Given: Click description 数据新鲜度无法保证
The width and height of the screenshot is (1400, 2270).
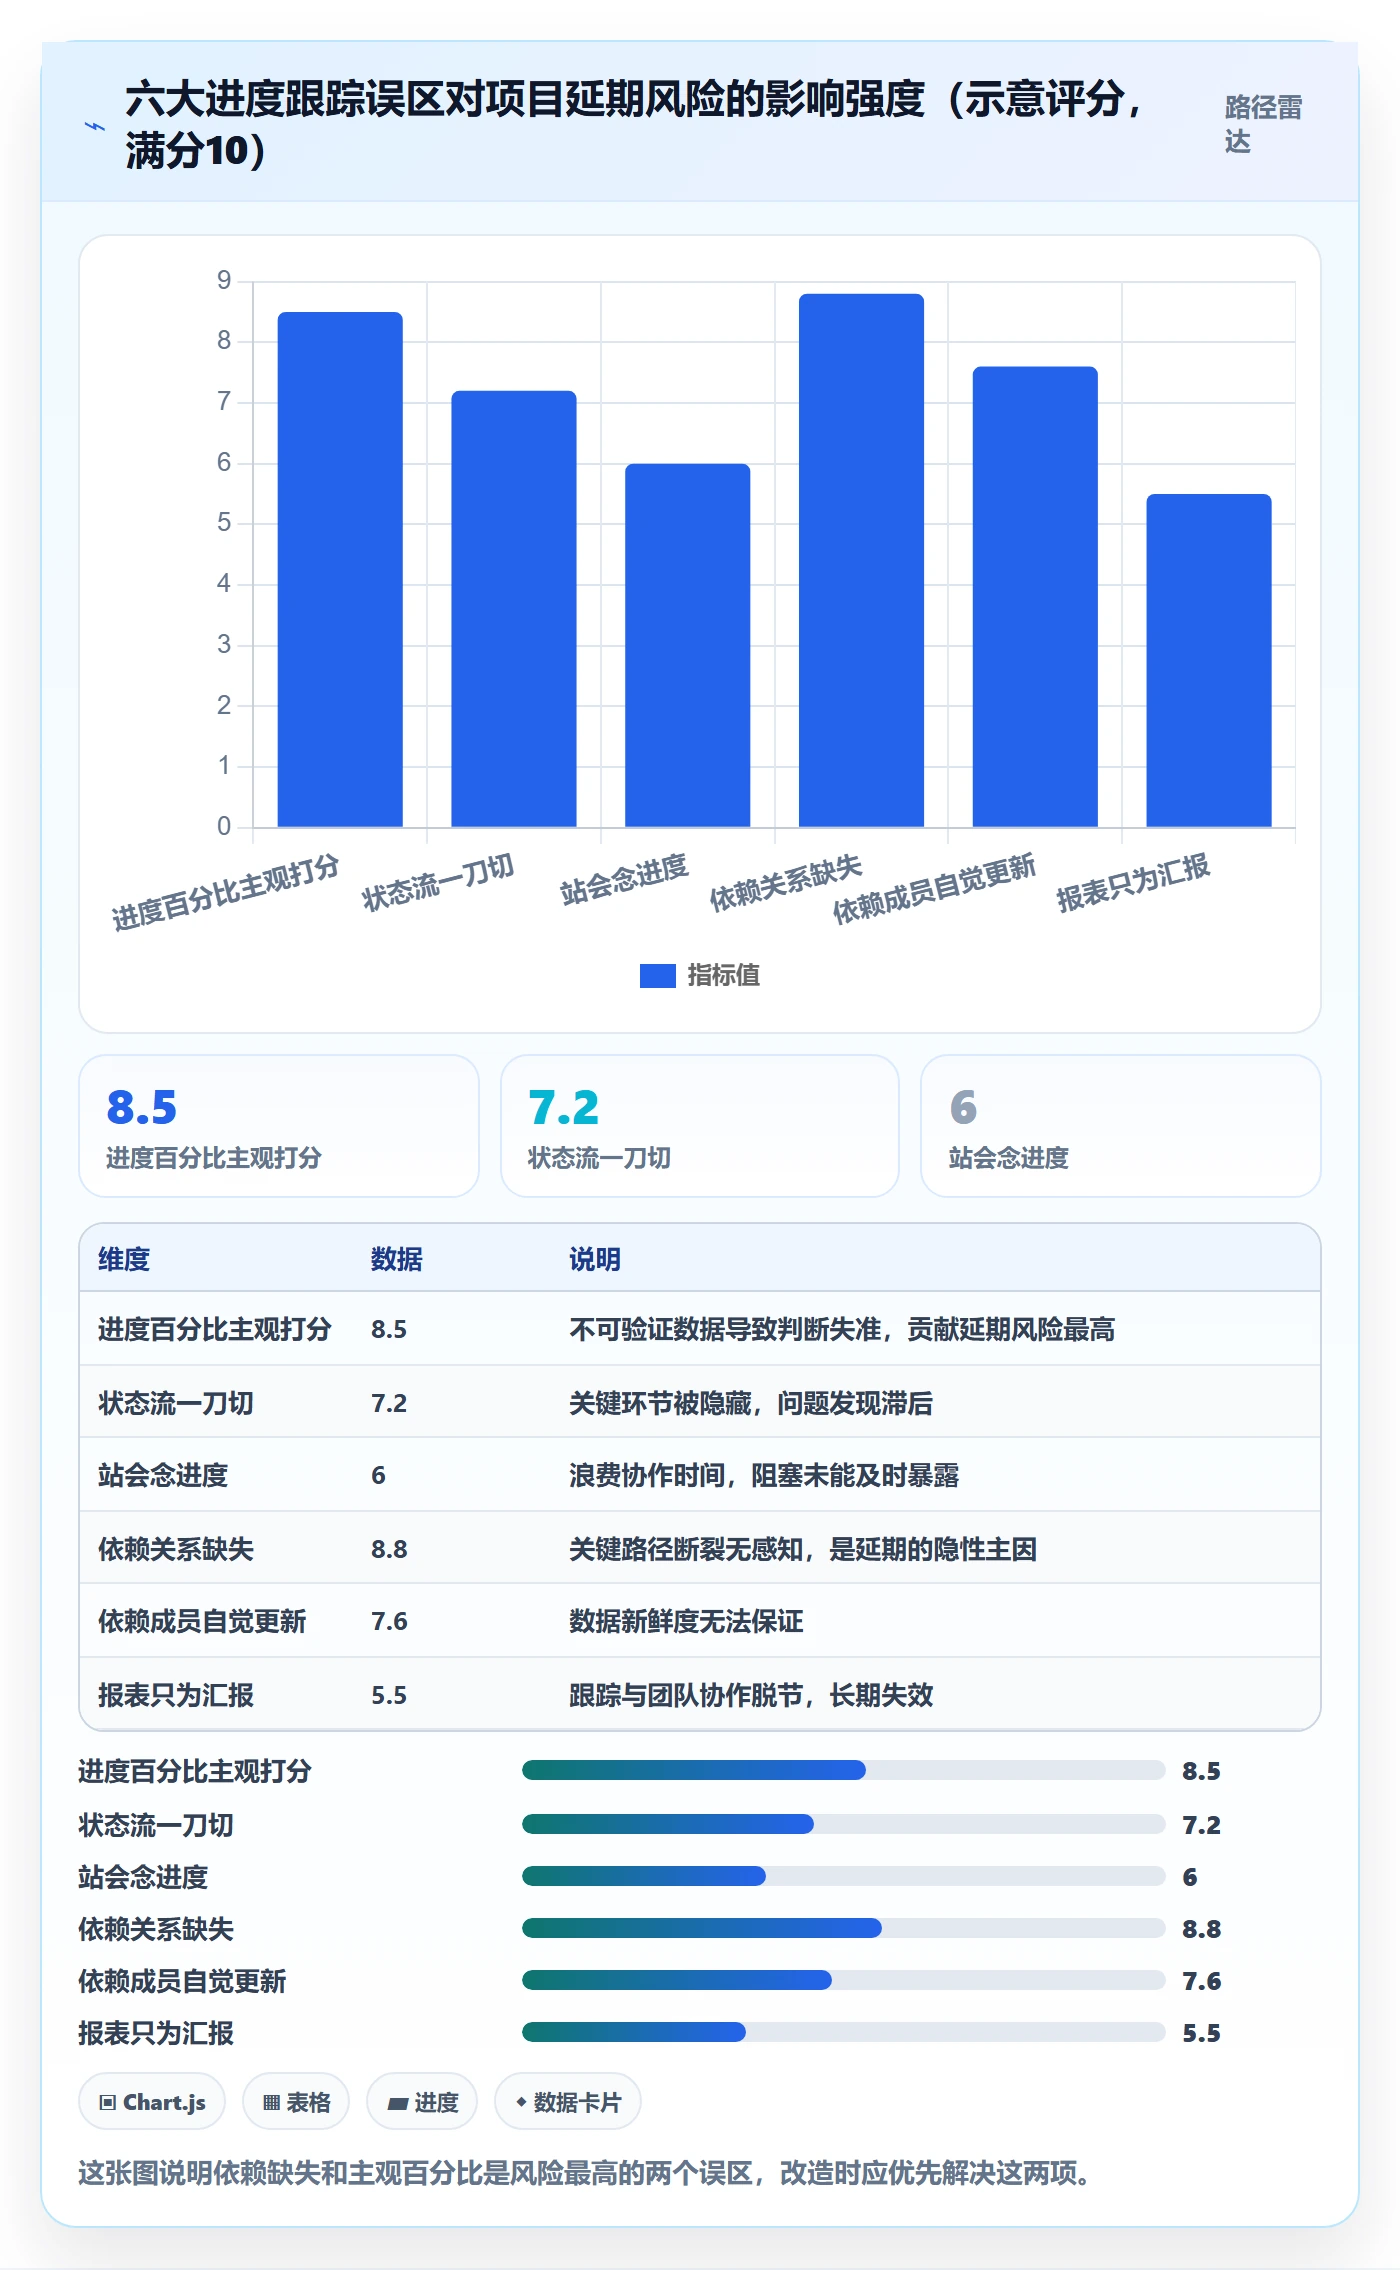Looking at the screenshot, I should (x=686, y=1621).
